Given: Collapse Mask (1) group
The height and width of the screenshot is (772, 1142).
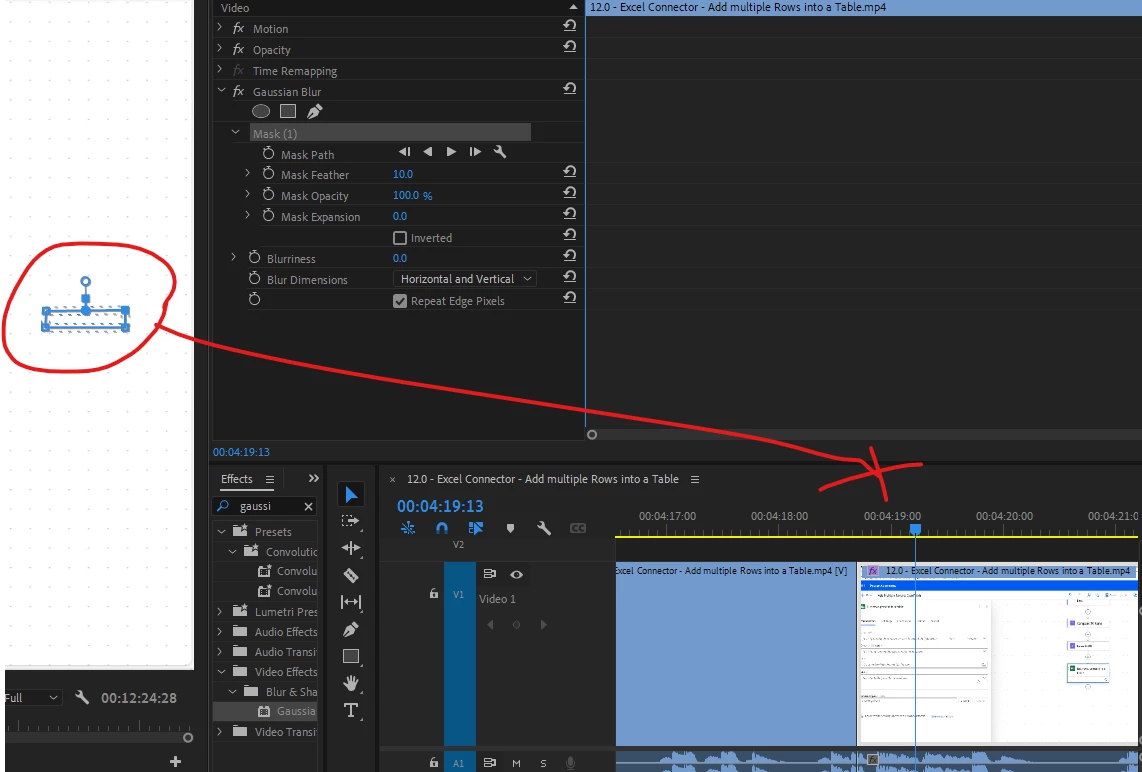Looking at the screenshot, I should (235, 133).
